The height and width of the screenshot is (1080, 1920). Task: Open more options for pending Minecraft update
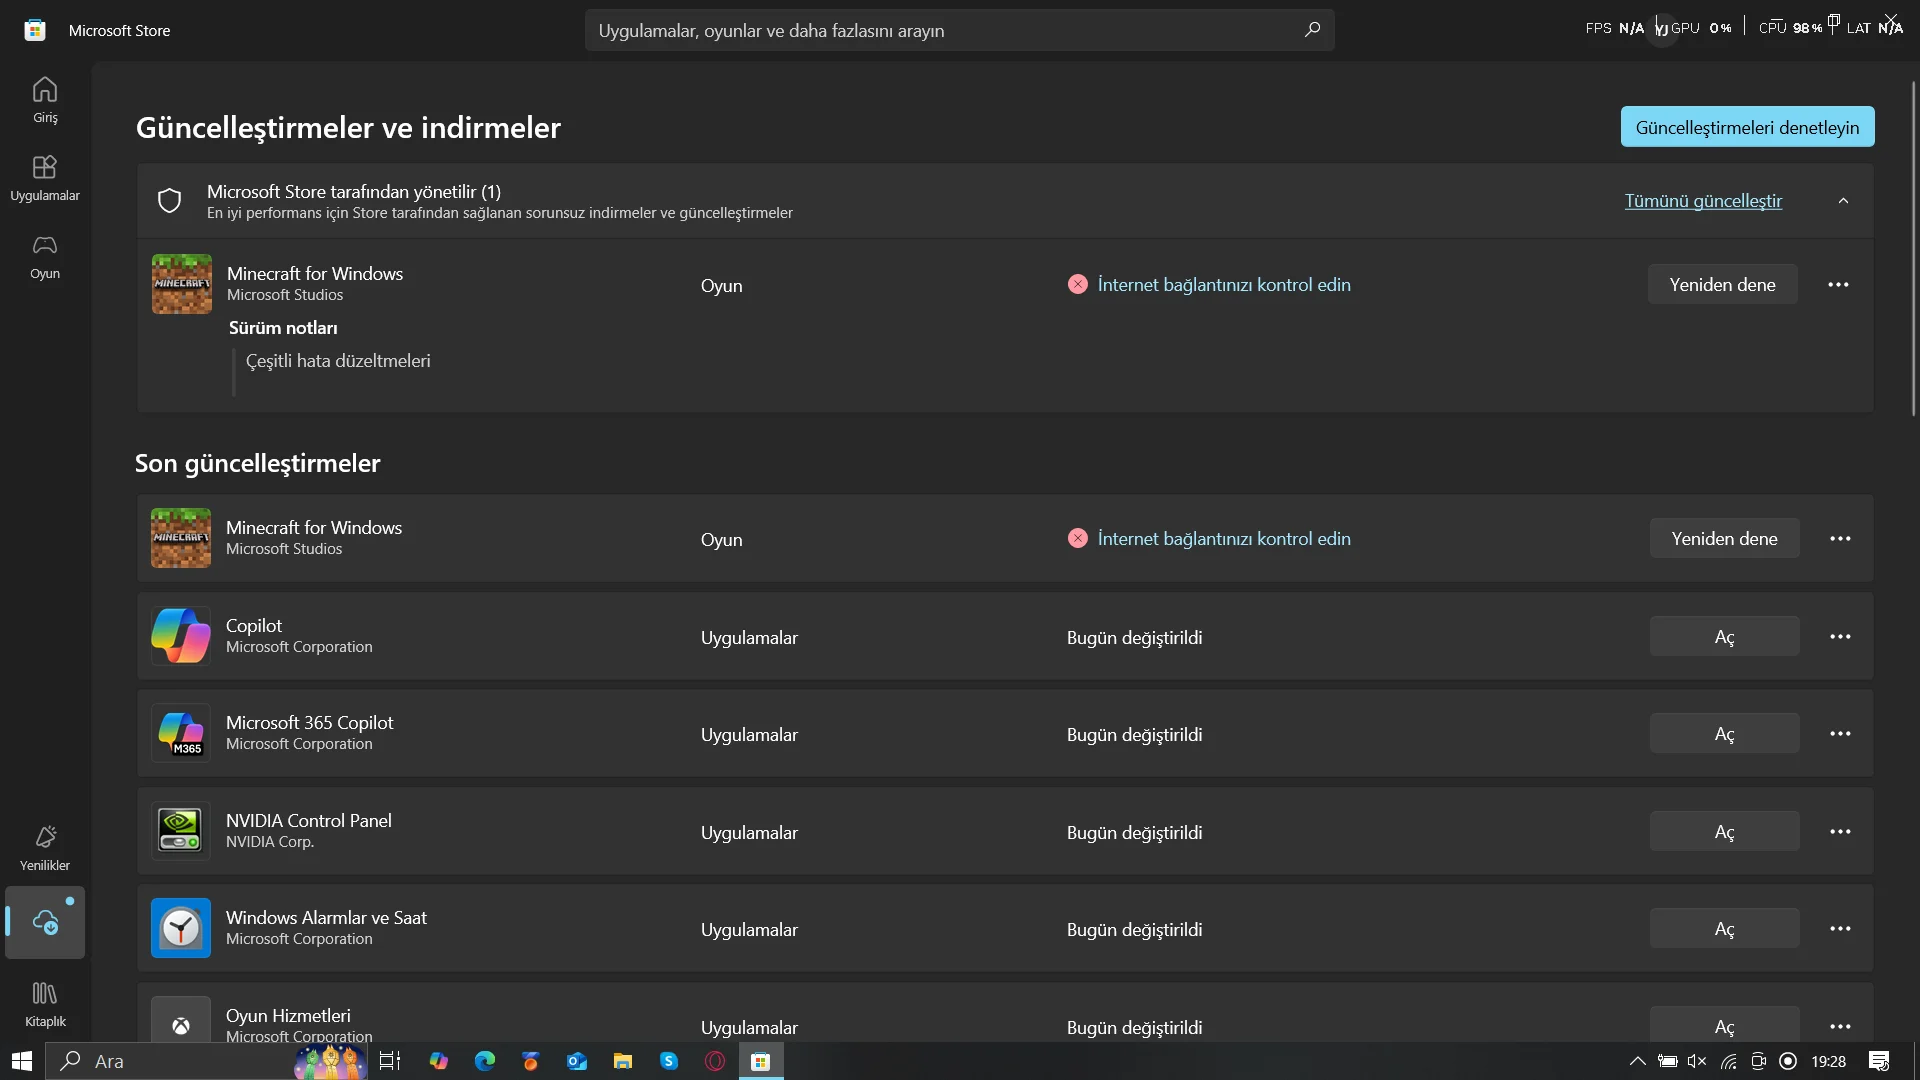1838,285
